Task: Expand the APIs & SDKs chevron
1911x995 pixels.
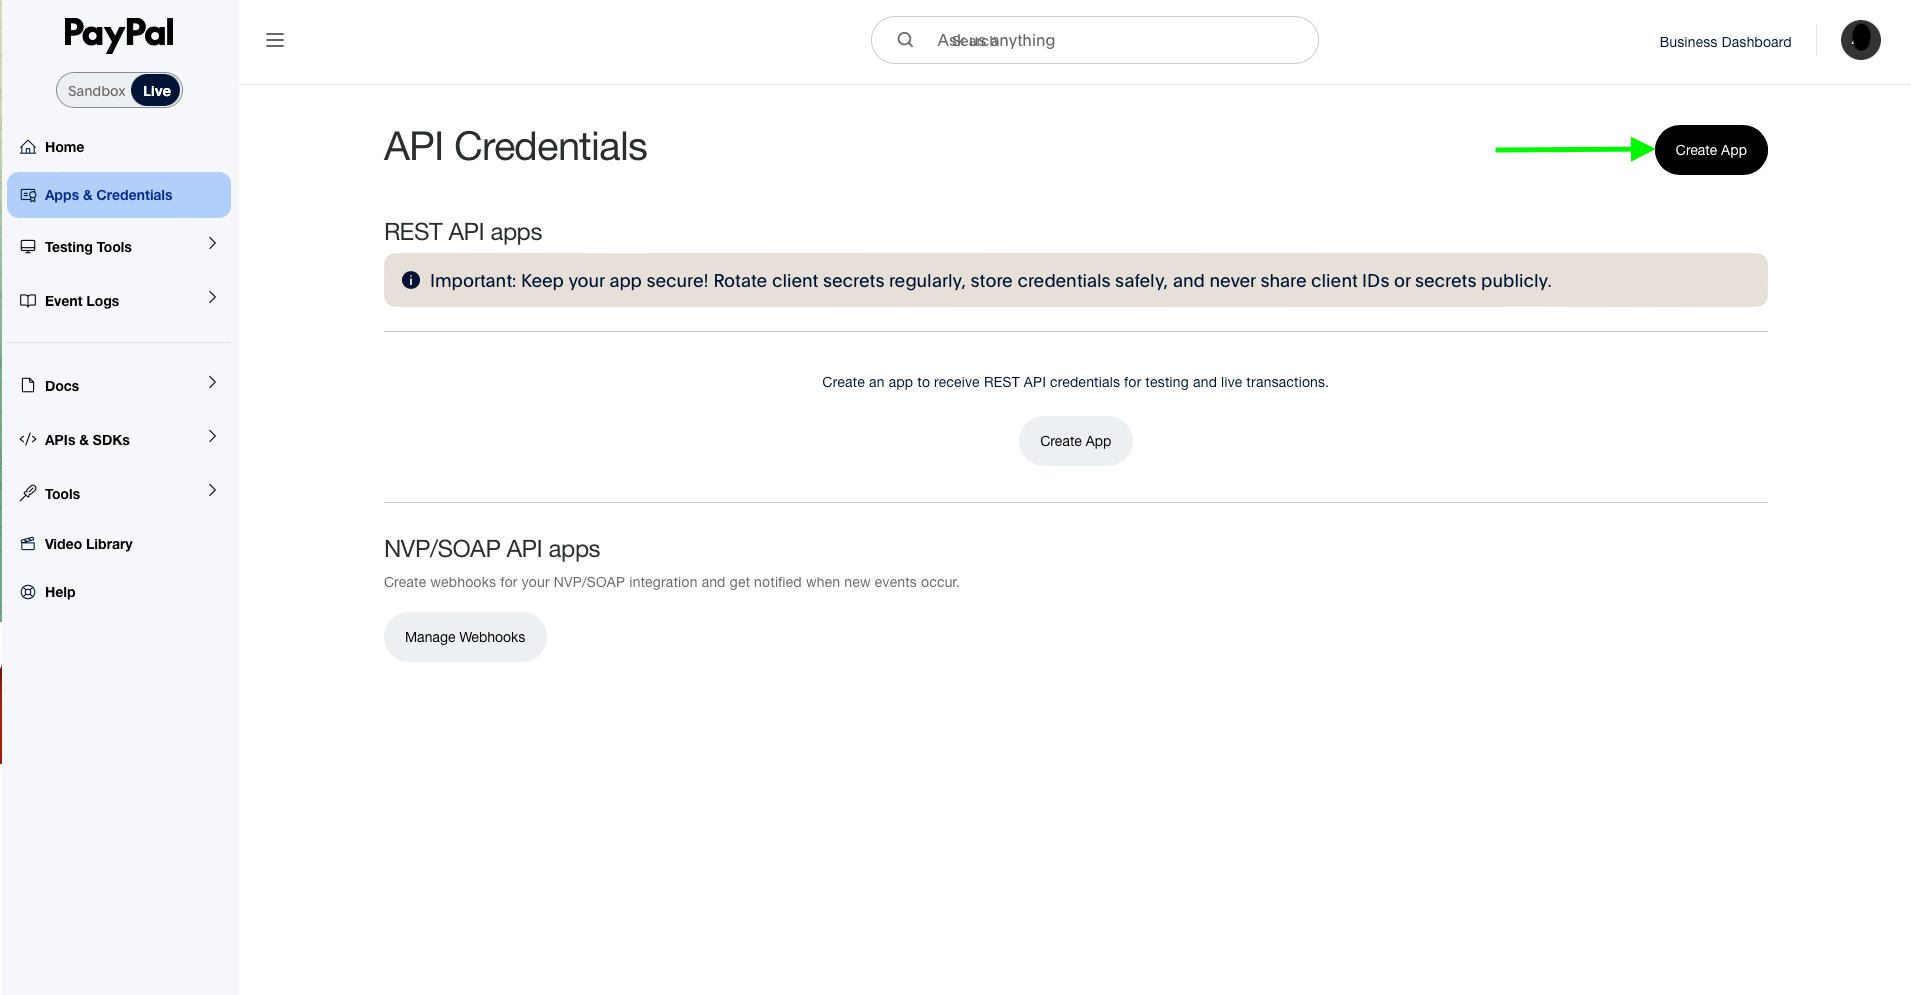Action: pyautogui.click(x=212, y=437)
